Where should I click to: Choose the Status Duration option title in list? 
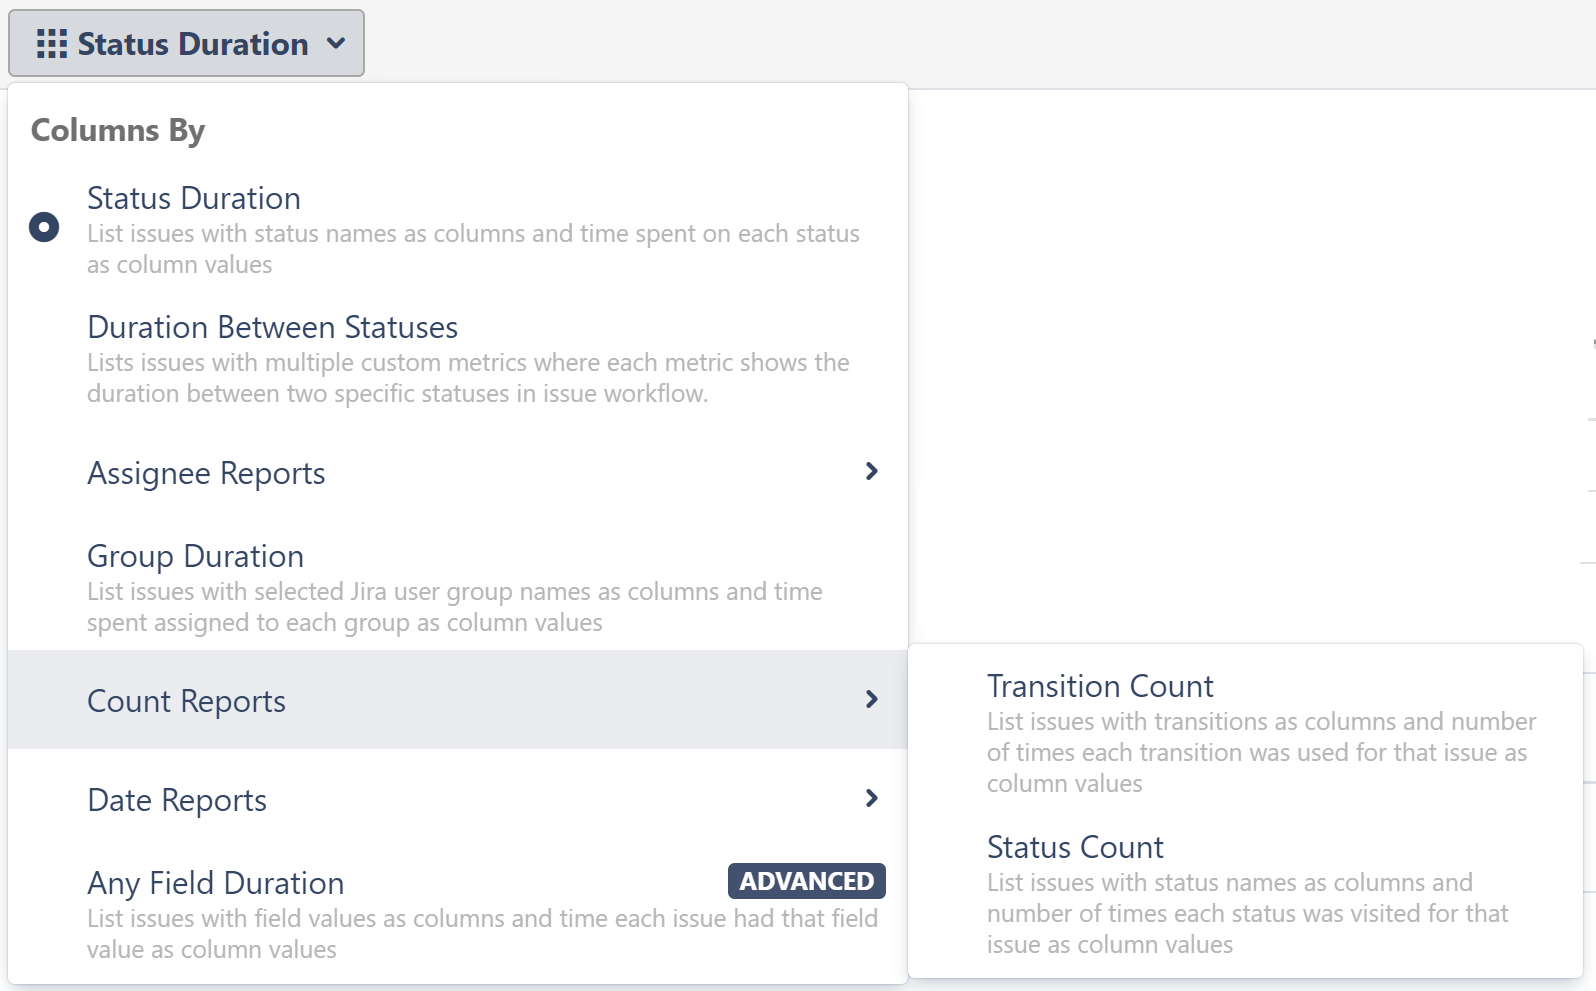tap(194, 198)
